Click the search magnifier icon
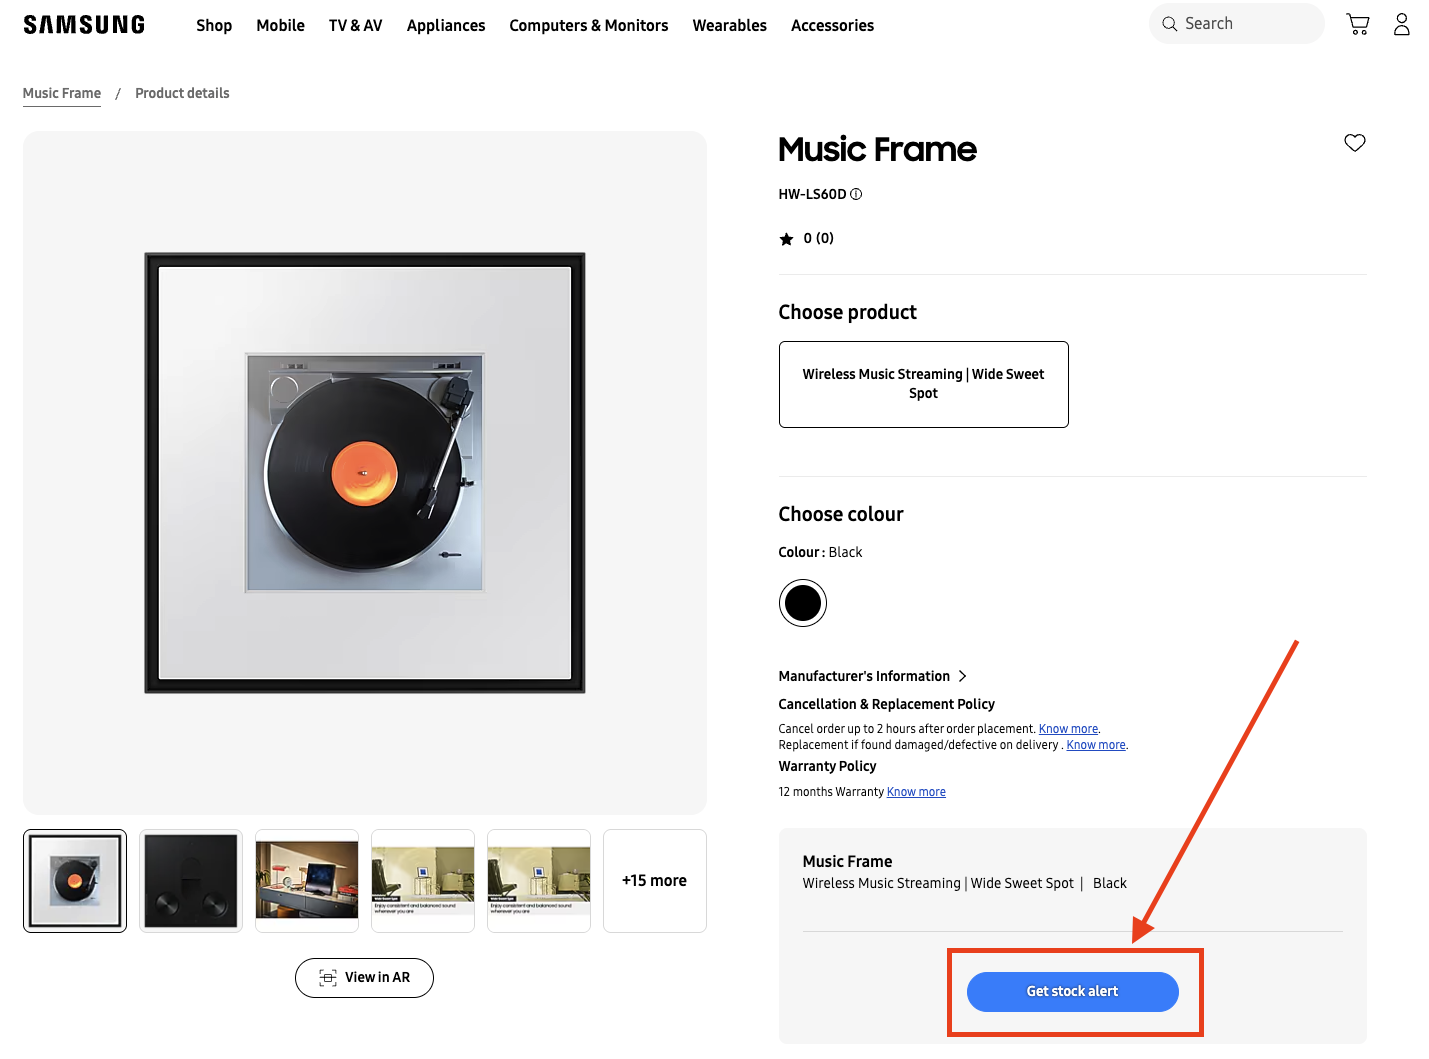The width and height of the screenshot is (1429, 1059). coord(1169,23)
